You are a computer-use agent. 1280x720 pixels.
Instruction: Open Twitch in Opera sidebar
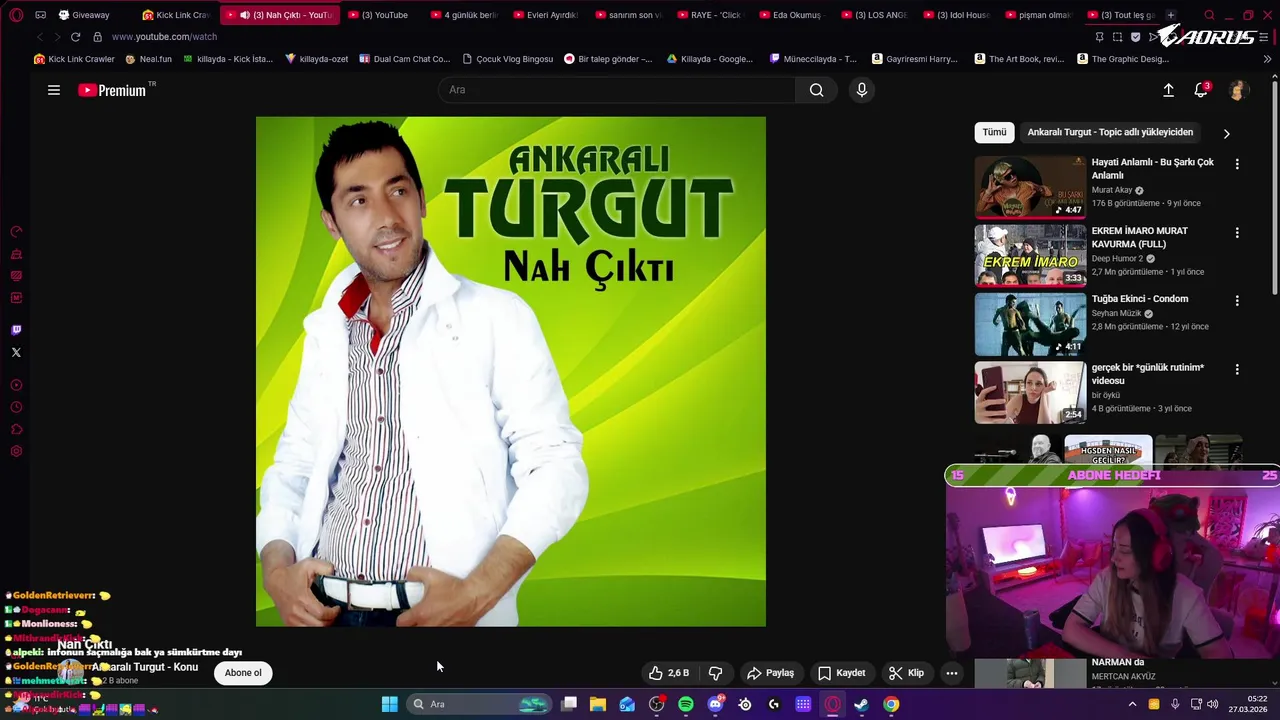point(16,330)
